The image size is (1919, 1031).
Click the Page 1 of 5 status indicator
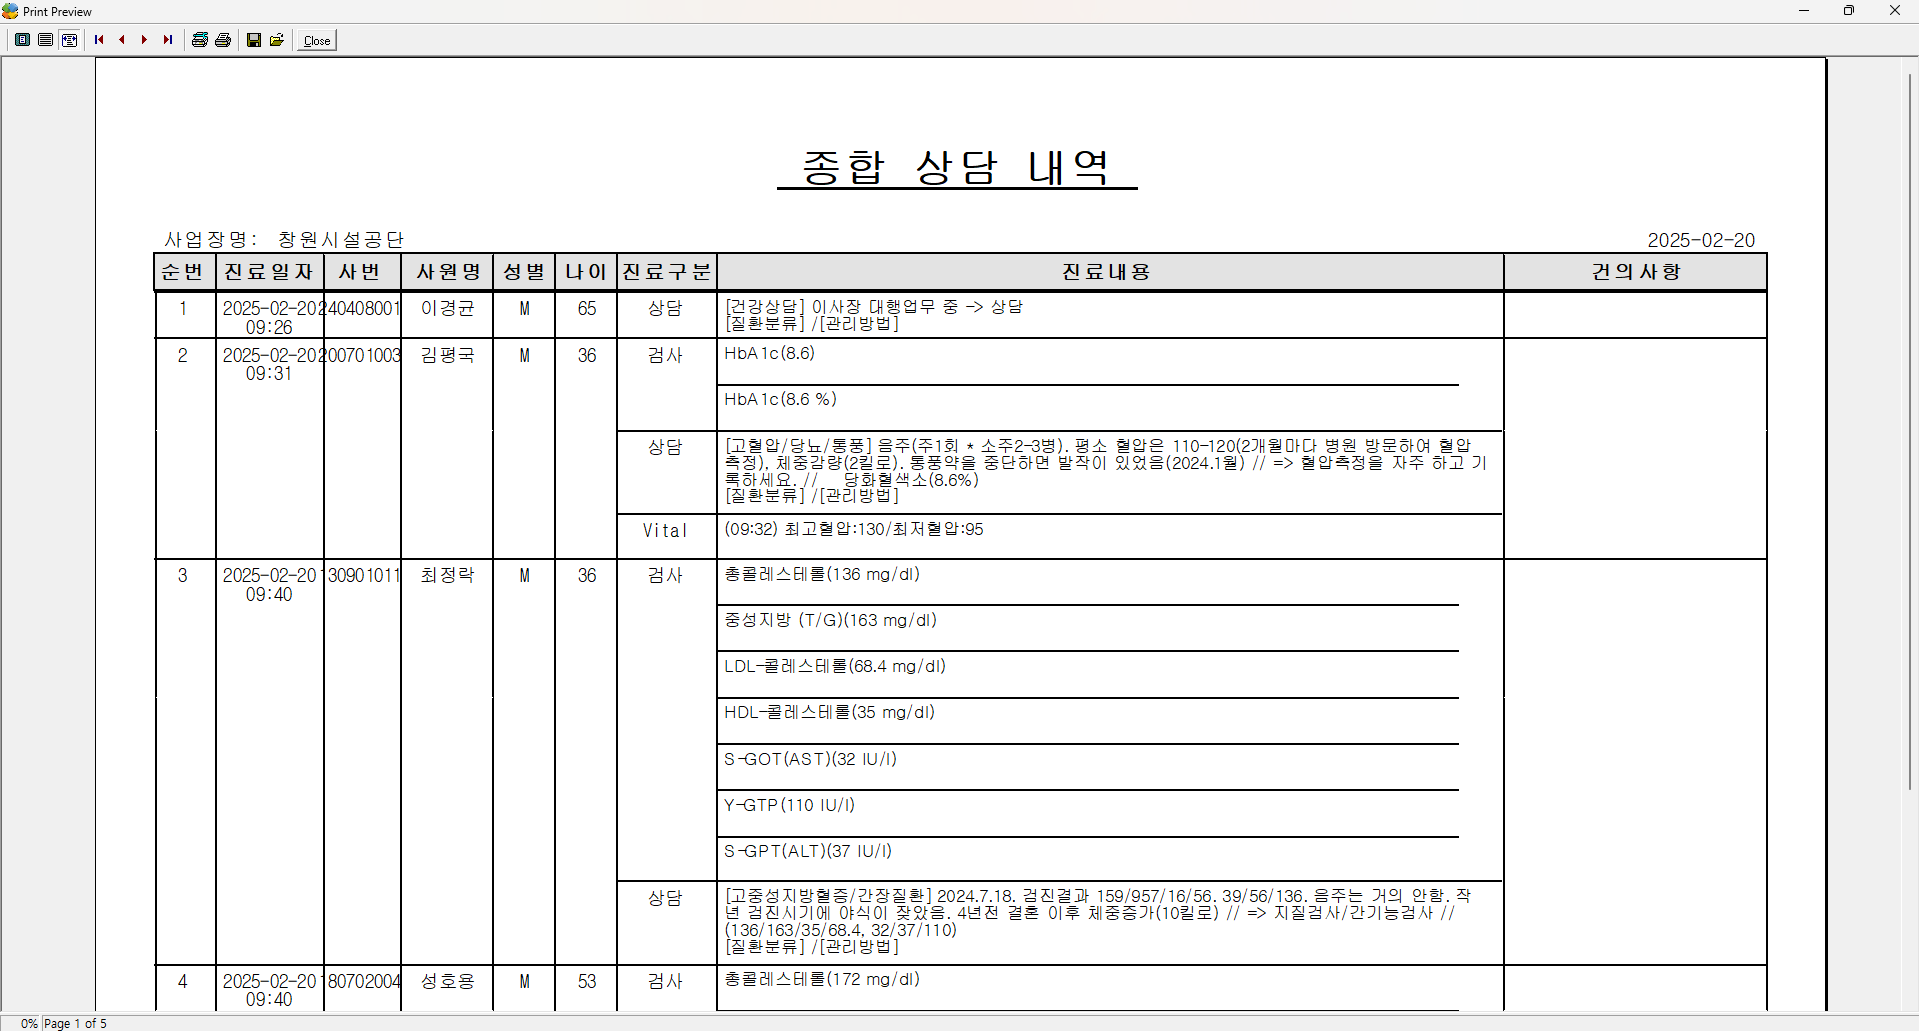click(x=75, y=1023)
